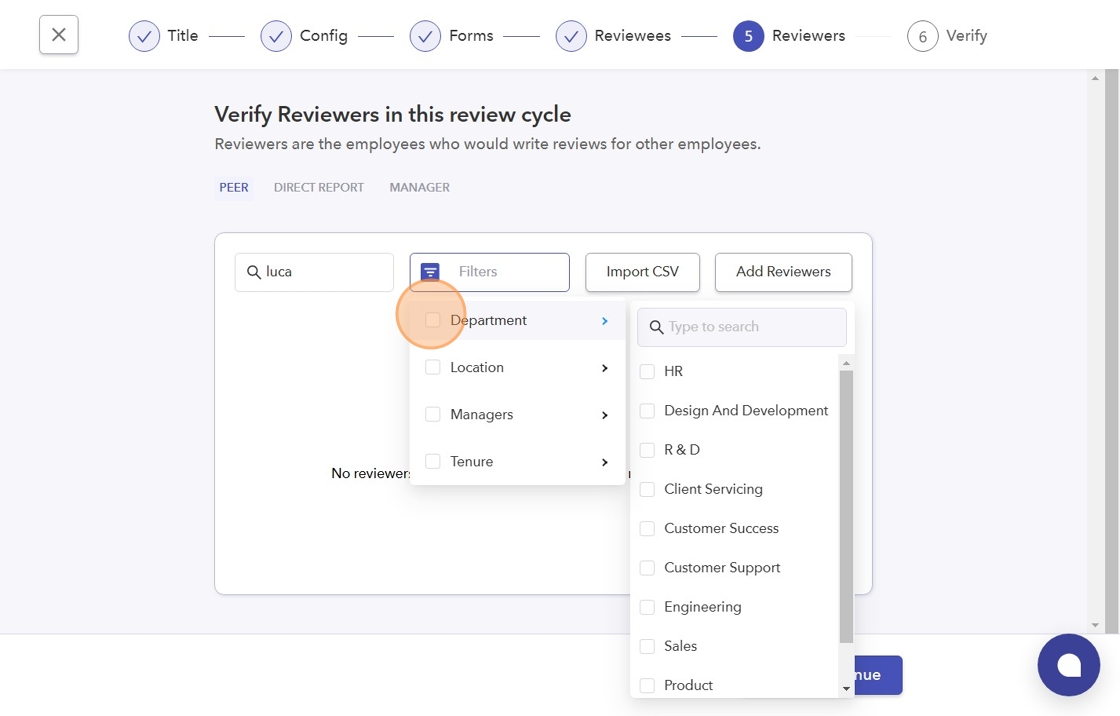Select the Customer Success checkbox
1120x716 pixels.
(x=647, y=528)
